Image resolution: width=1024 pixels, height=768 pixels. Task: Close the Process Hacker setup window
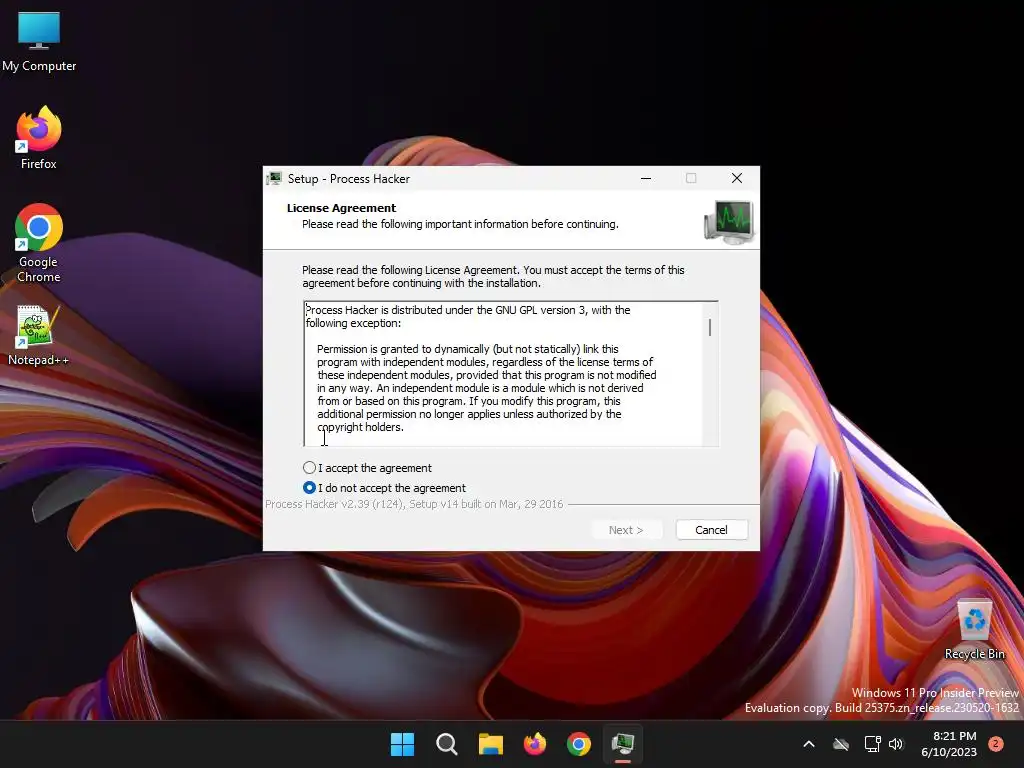[x=737, y=178]
